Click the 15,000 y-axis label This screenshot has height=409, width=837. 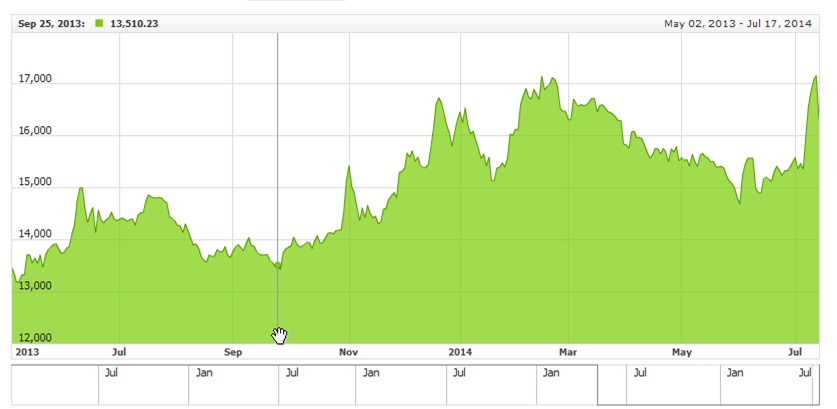(34, 182)
